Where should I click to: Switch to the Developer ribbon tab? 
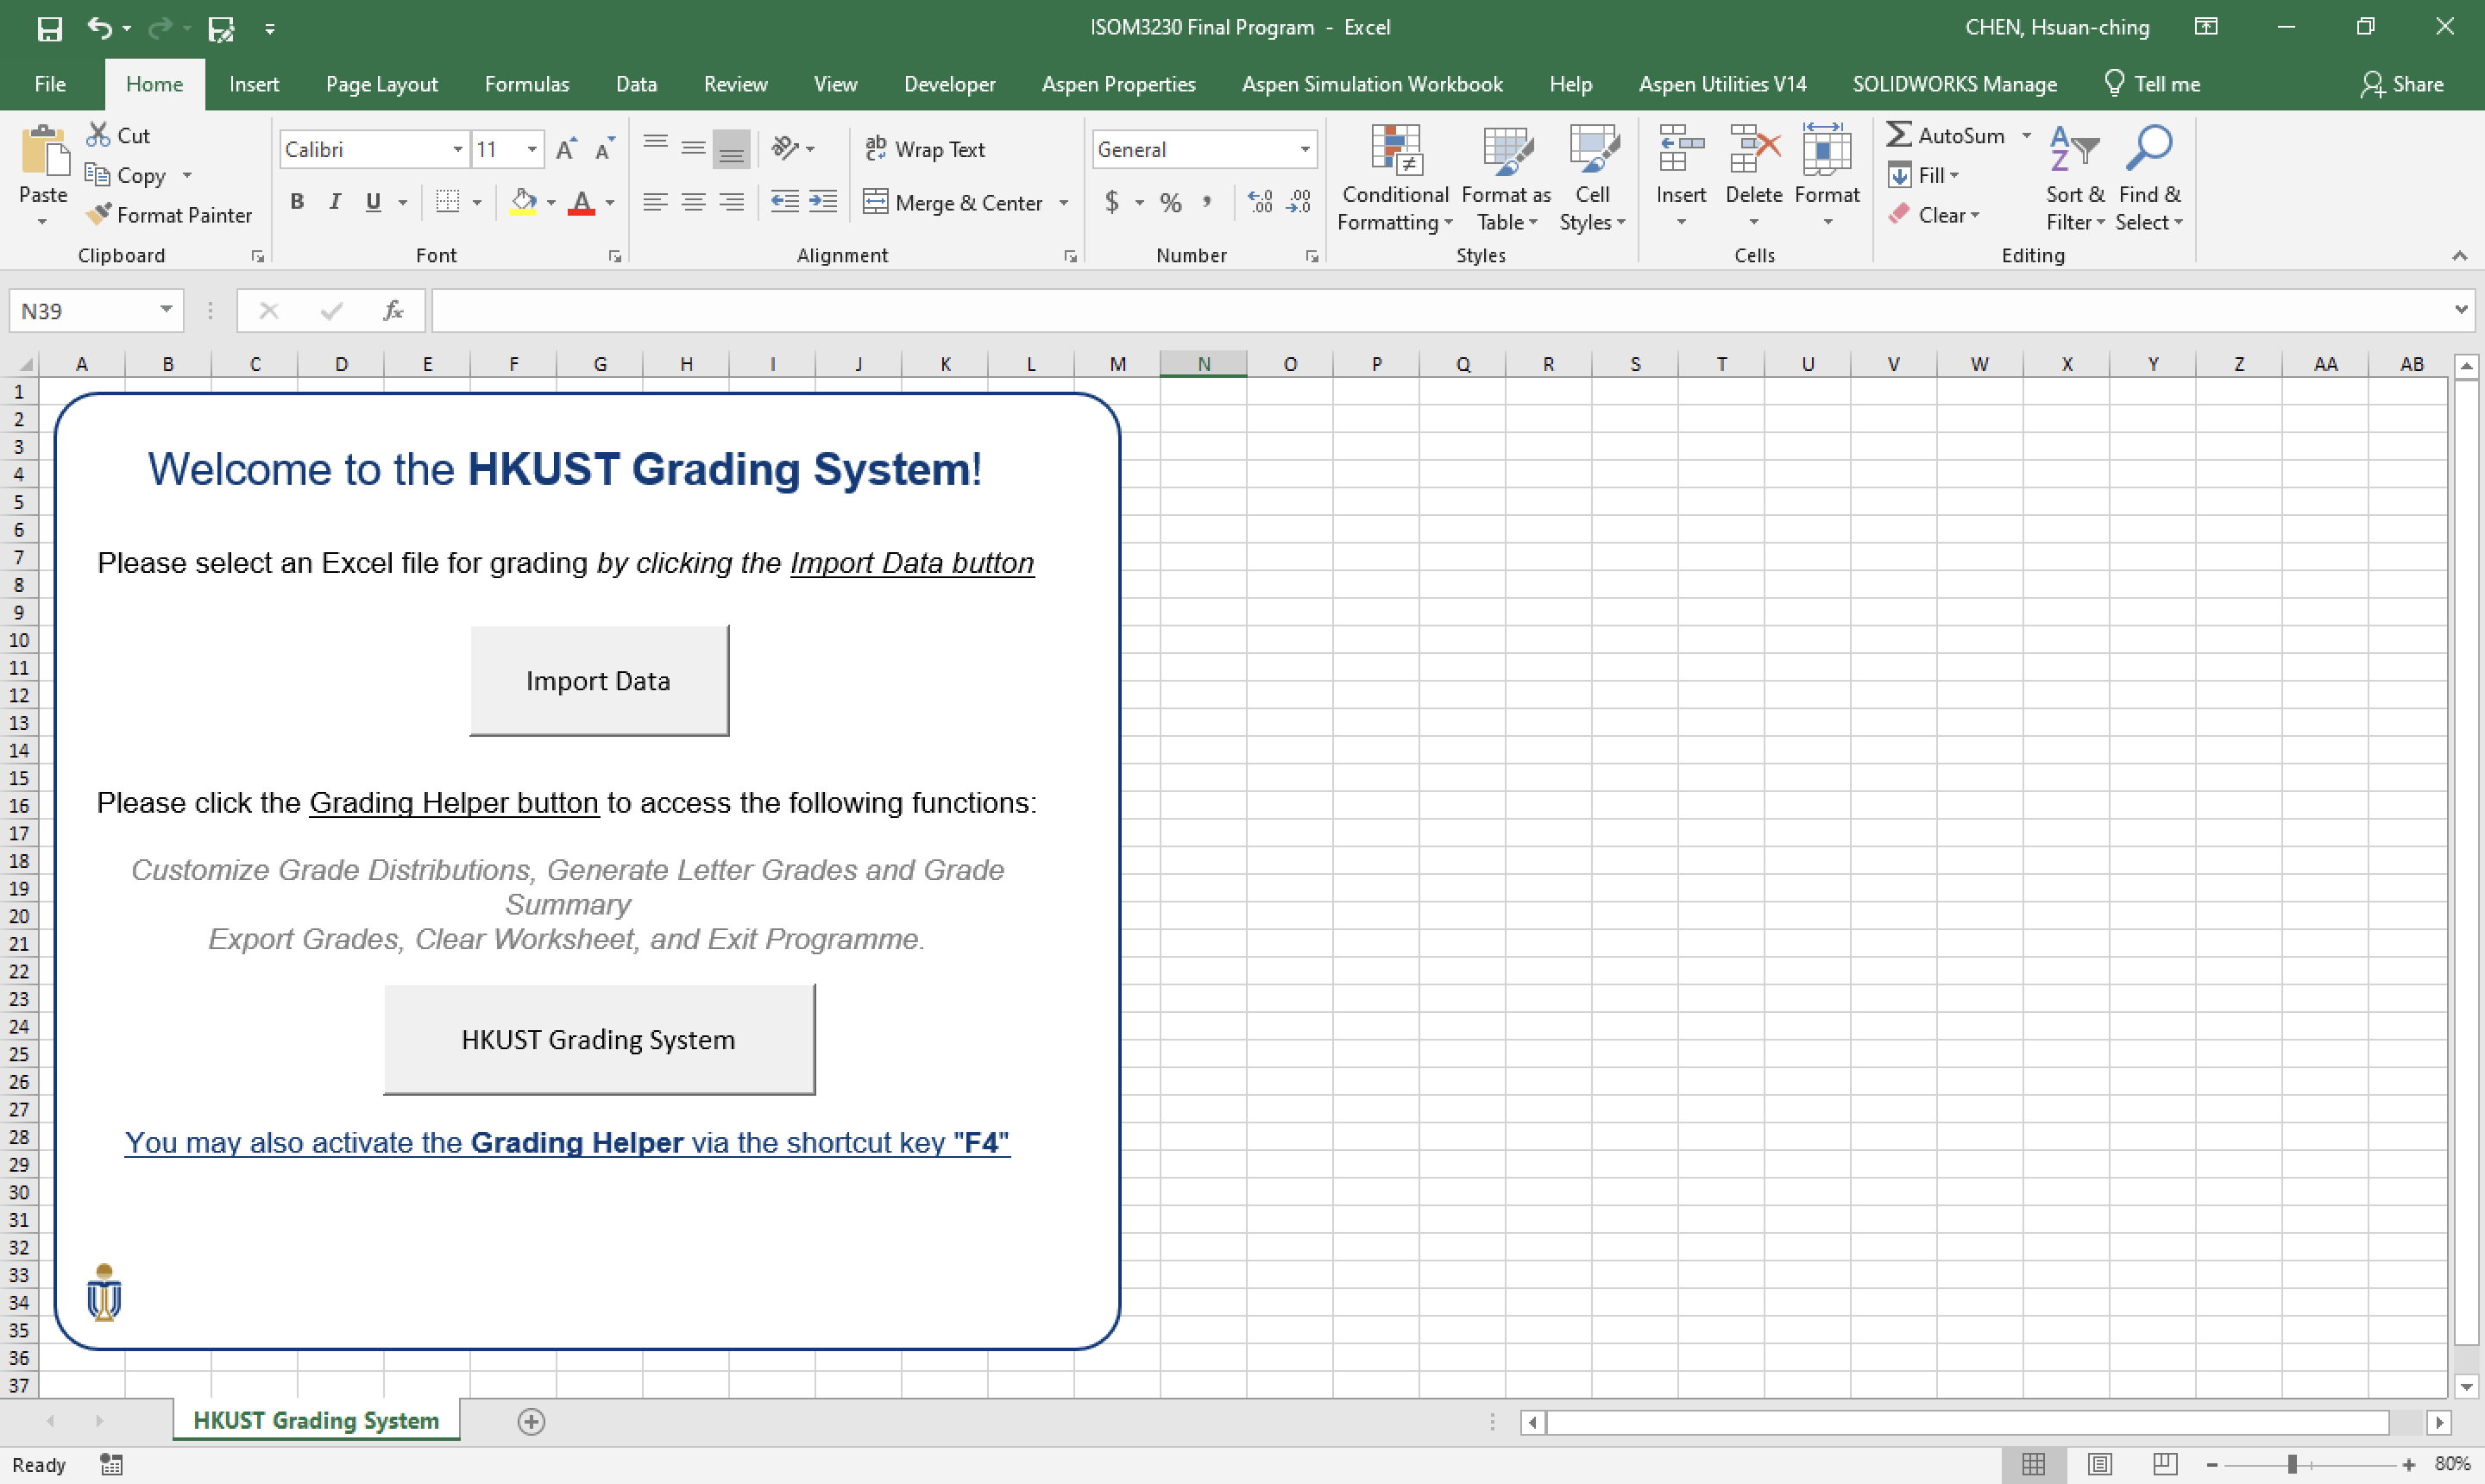pos(948,84)
